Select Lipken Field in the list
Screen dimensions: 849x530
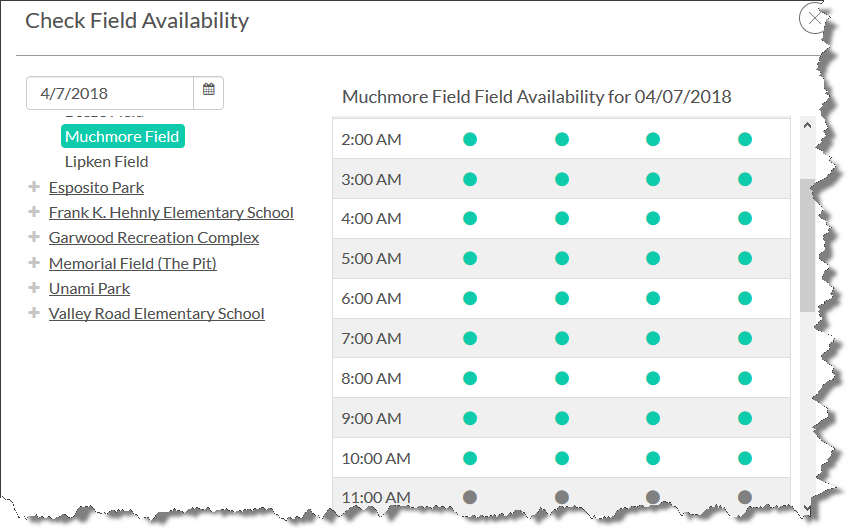(x=106, y=161)
